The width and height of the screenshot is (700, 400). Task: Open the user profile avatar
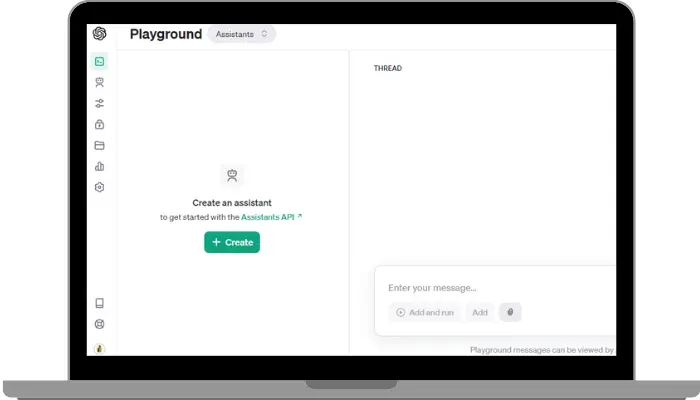click(100, 349)
